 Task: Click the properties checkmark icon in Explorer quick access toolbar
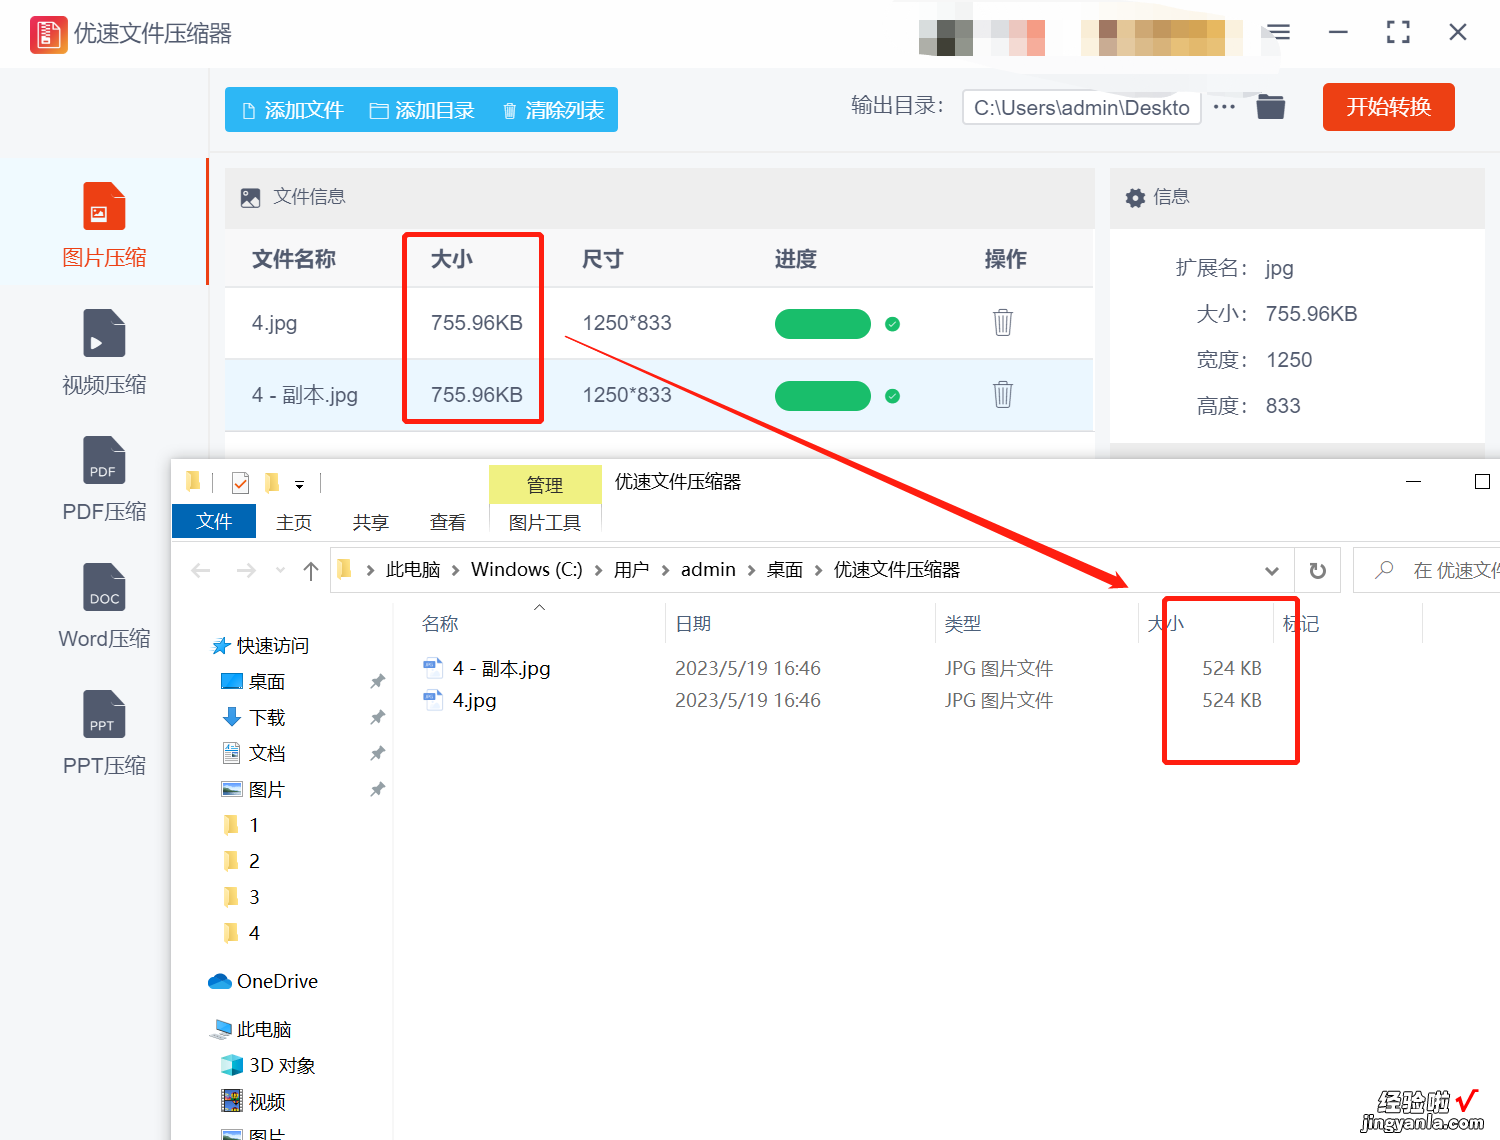[241, 484]
